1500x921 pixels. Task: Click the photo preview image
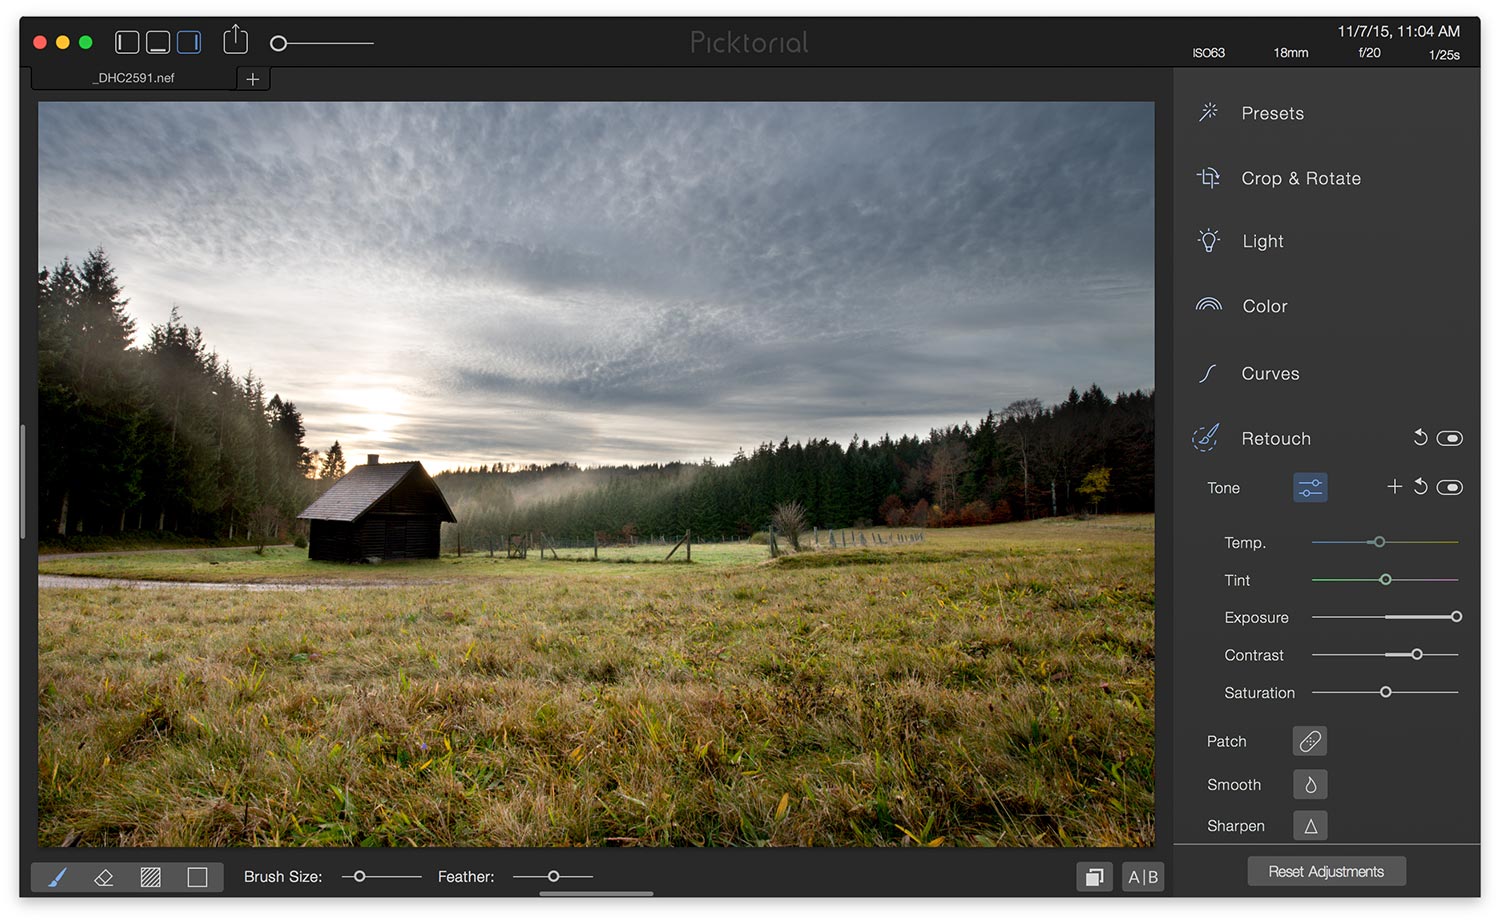(x=596, y=474)
